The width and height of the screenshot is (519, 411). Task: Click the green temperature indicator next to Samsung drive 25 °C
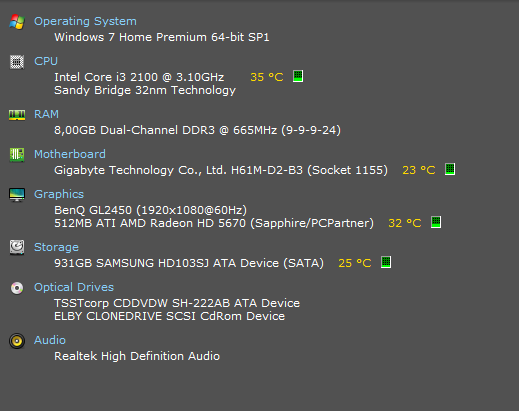point(386,262)
